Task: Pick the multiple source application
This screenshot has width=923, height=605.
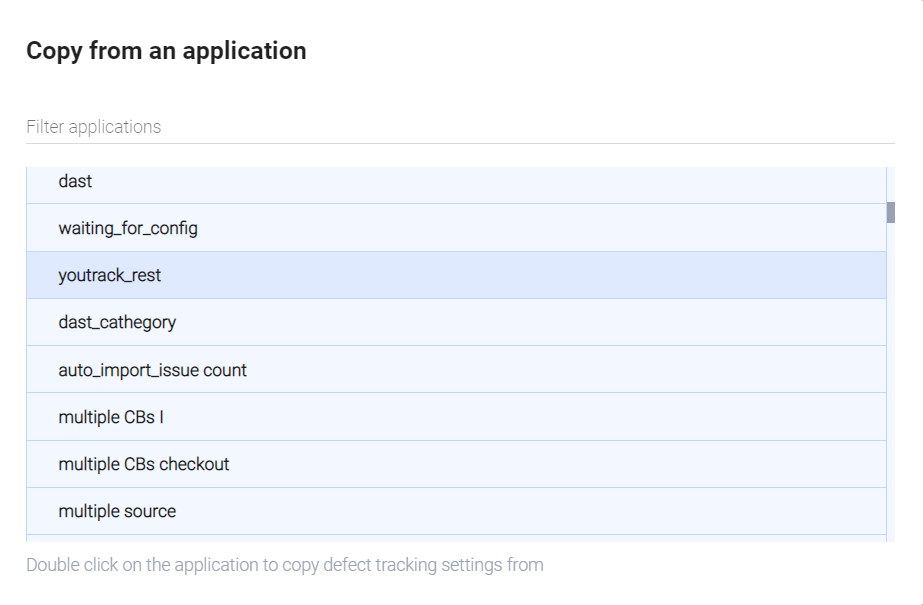Action: point(456,511)
